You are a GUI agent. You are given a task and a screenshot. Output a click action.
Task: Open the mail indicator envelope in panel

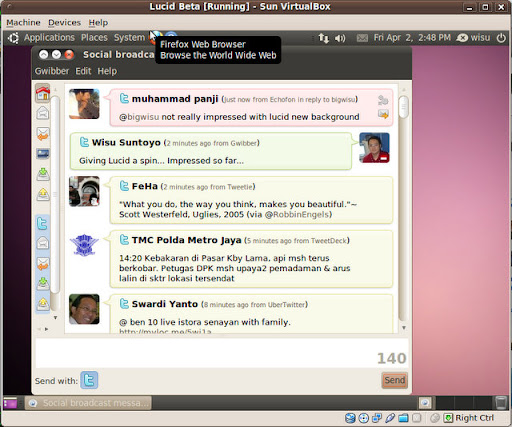[362, 38]
